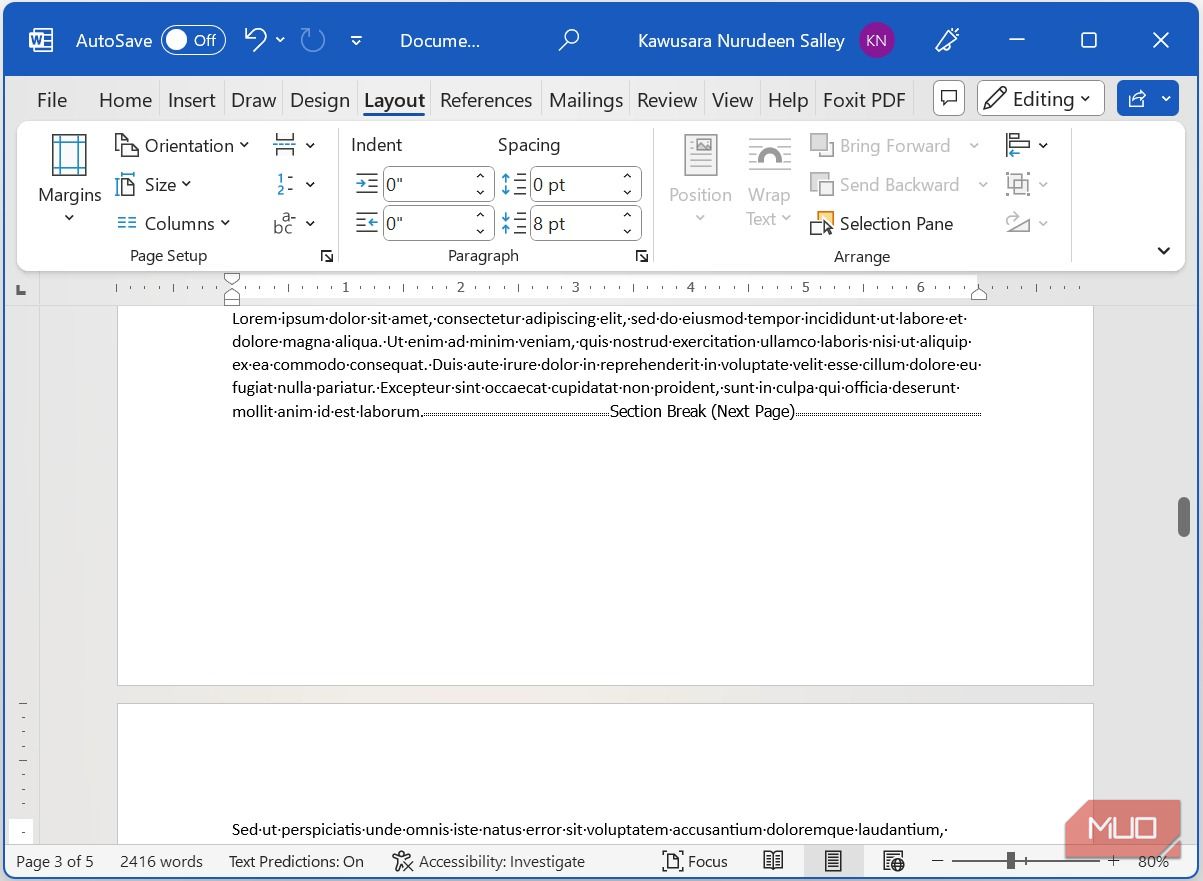Screen dimensions: 1203x881
Task: Open the Selection Pane
Action: click(x=882, y=224)
